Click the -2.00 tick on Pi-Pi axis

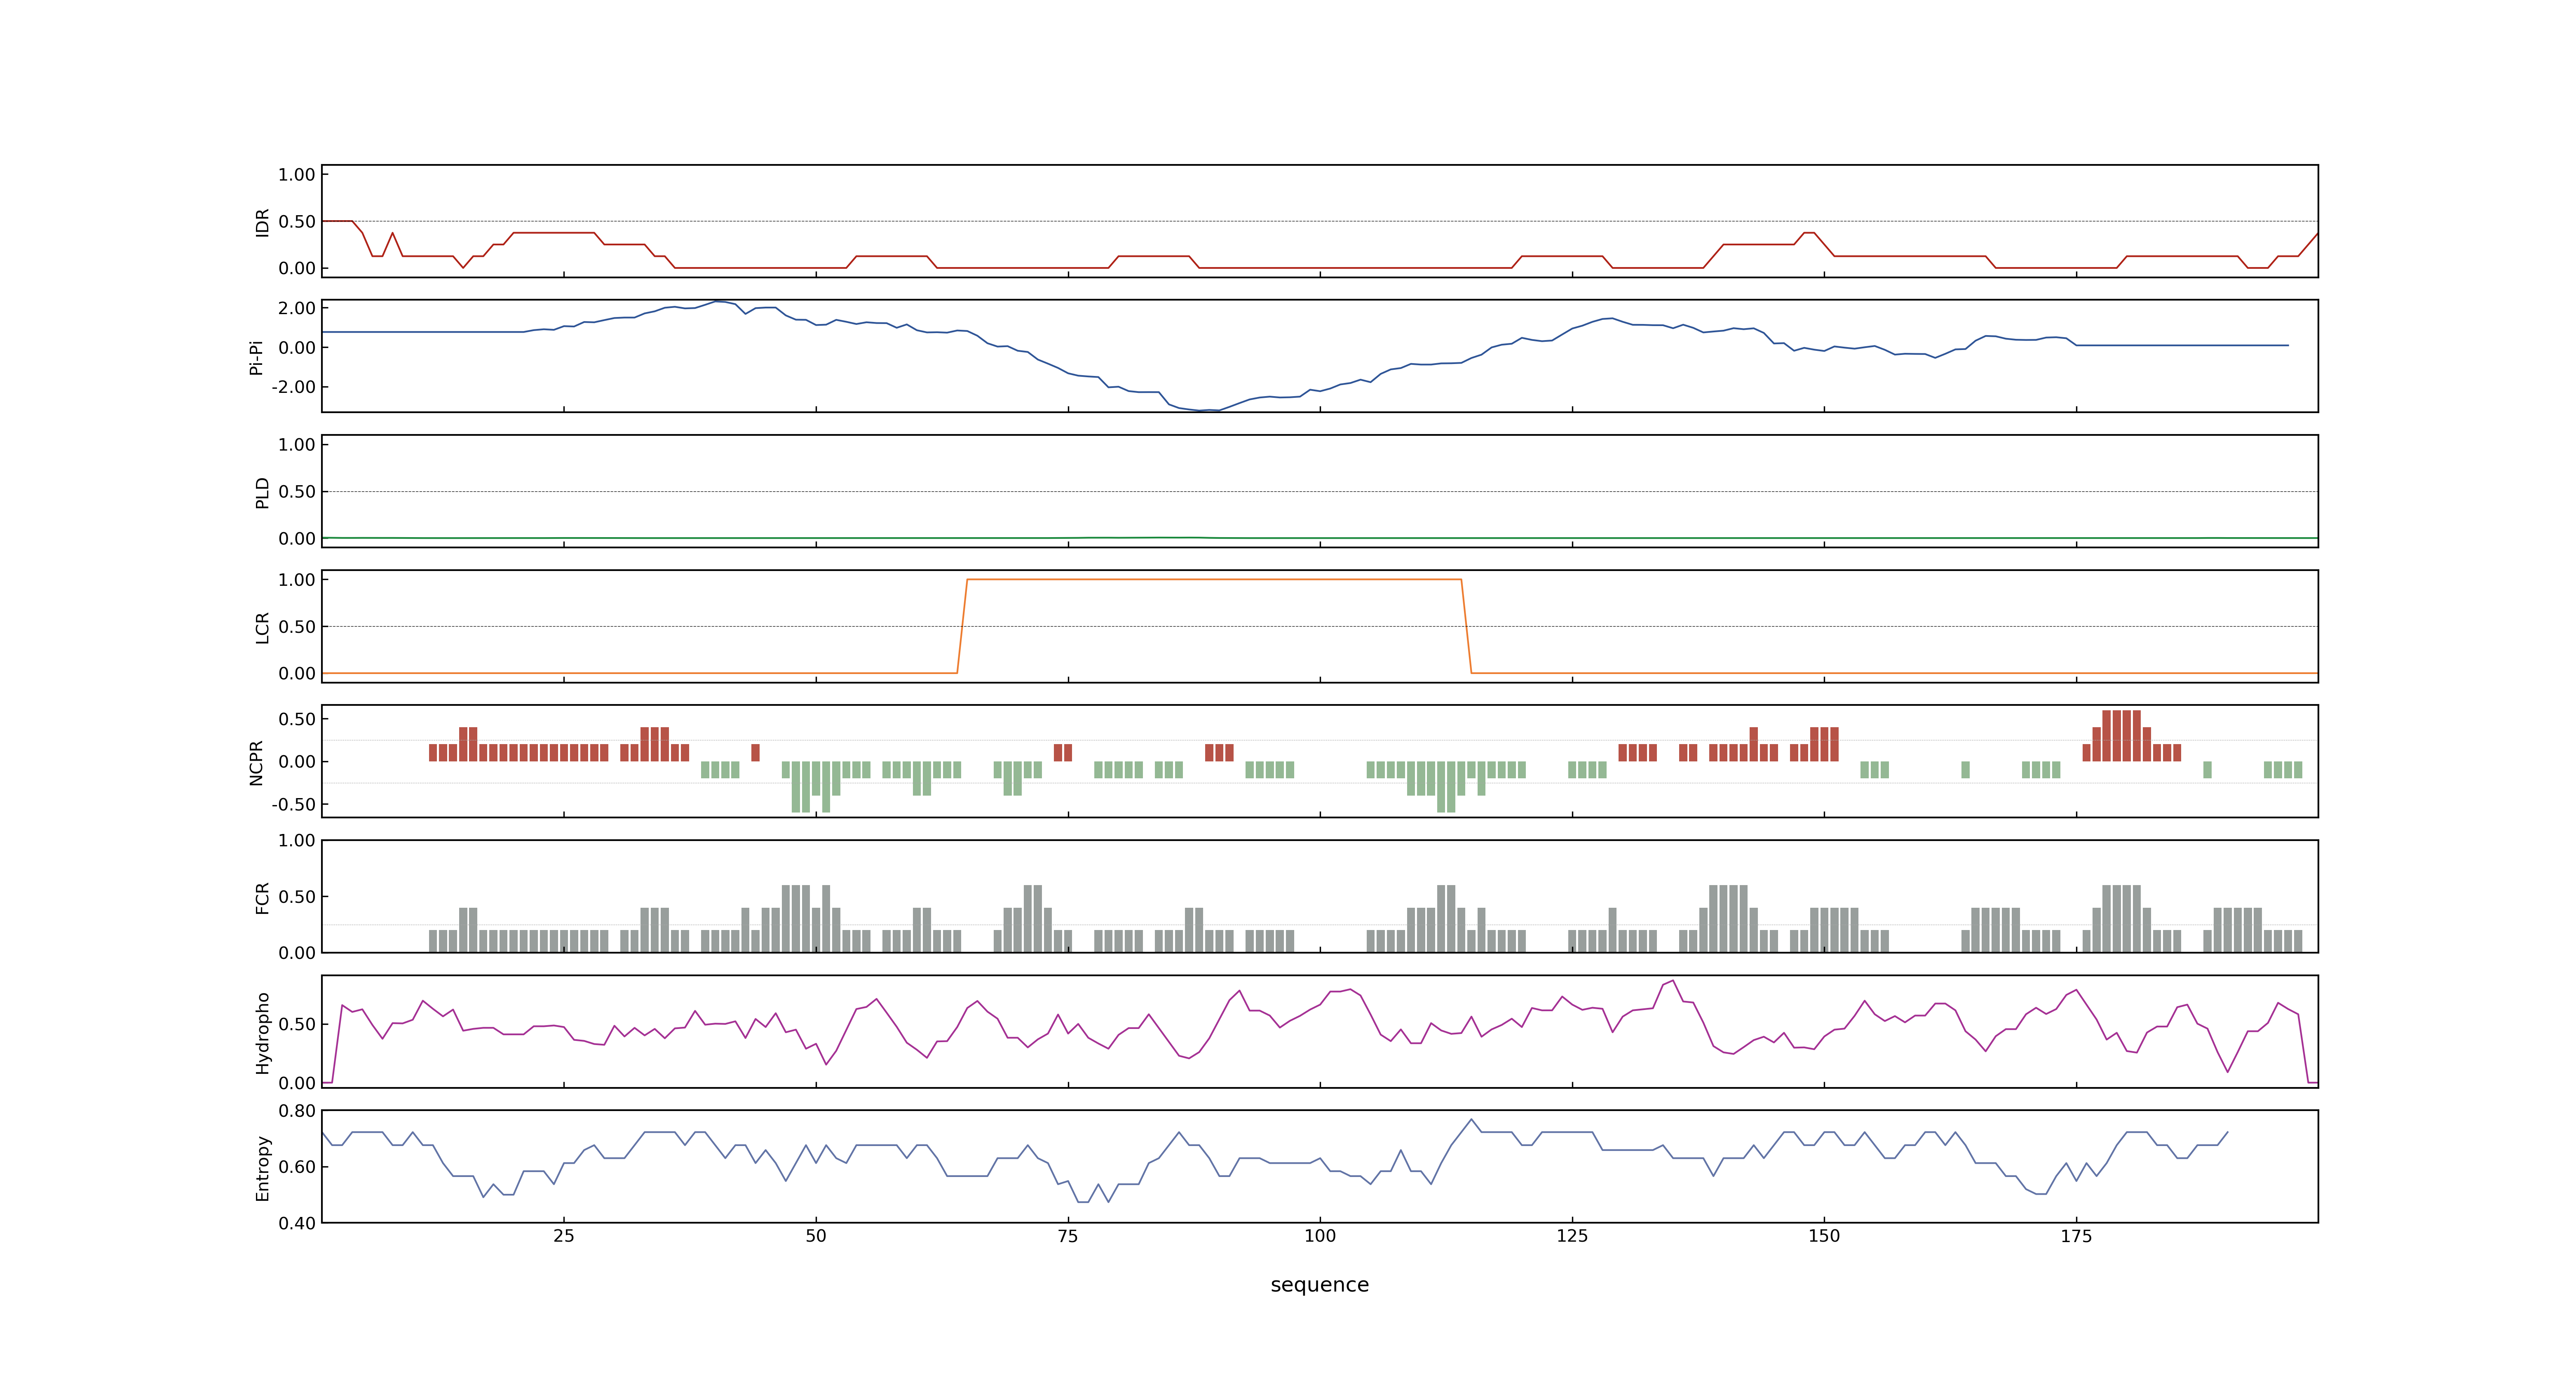(293, 387)
